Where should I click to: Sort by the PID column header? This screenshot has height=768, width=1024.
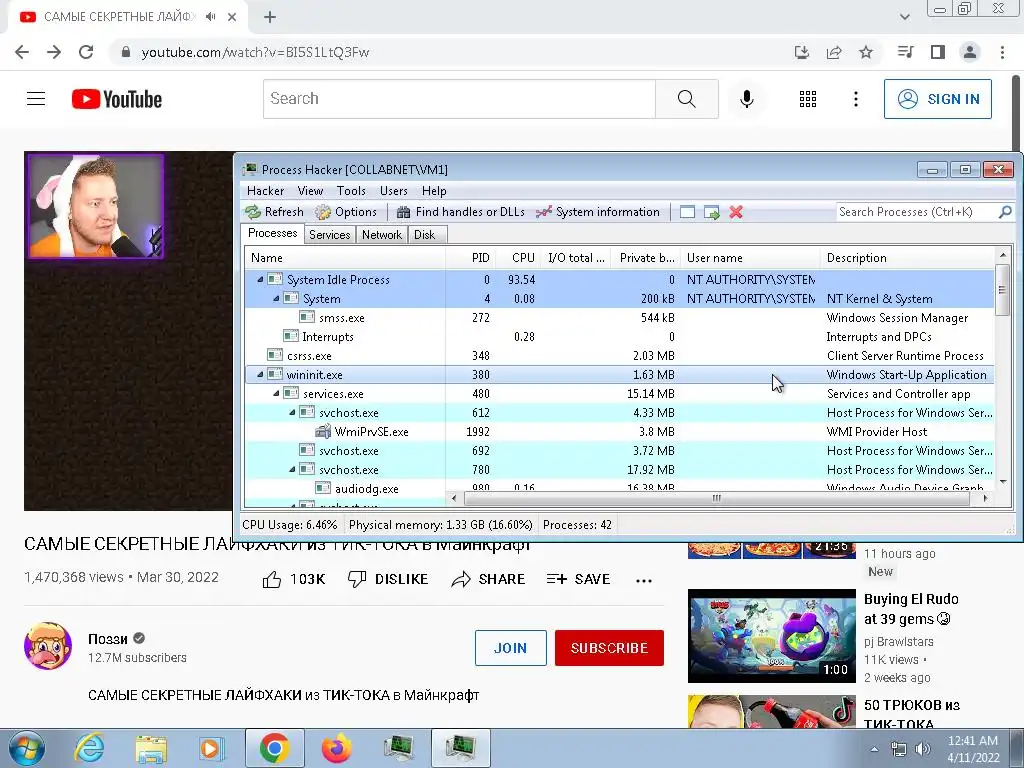[470, 257]
